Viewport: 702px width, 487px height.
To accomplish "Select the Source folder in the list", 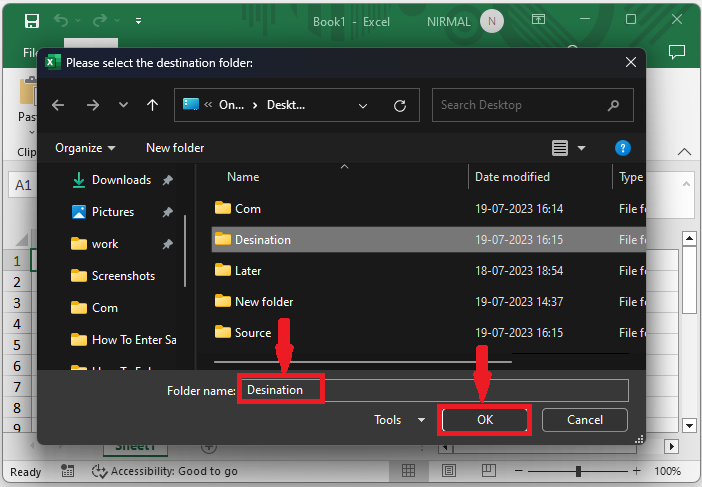I will 252,333.
